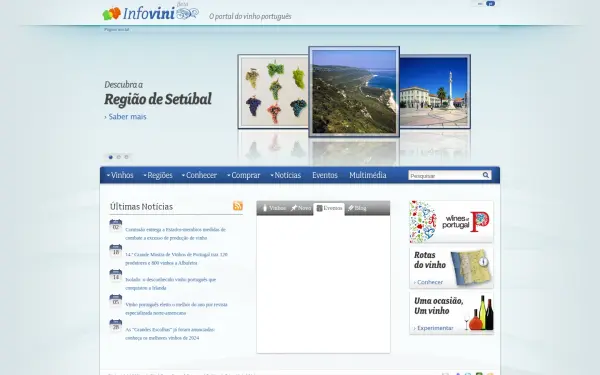The height and width of the screenshot is (375, 600).
Task: Select the PT language badge
Action: click(490, 3)
